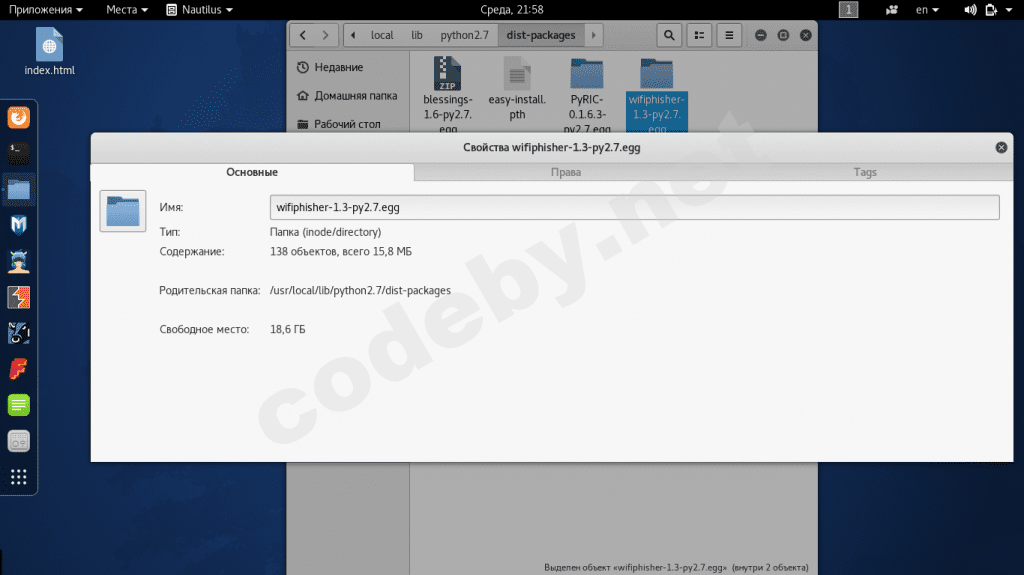Image resolution: width=1024 pixels, height=575 pixels.
Task: Open the en keyboard layout dropdown
Action: coord(927,10)
